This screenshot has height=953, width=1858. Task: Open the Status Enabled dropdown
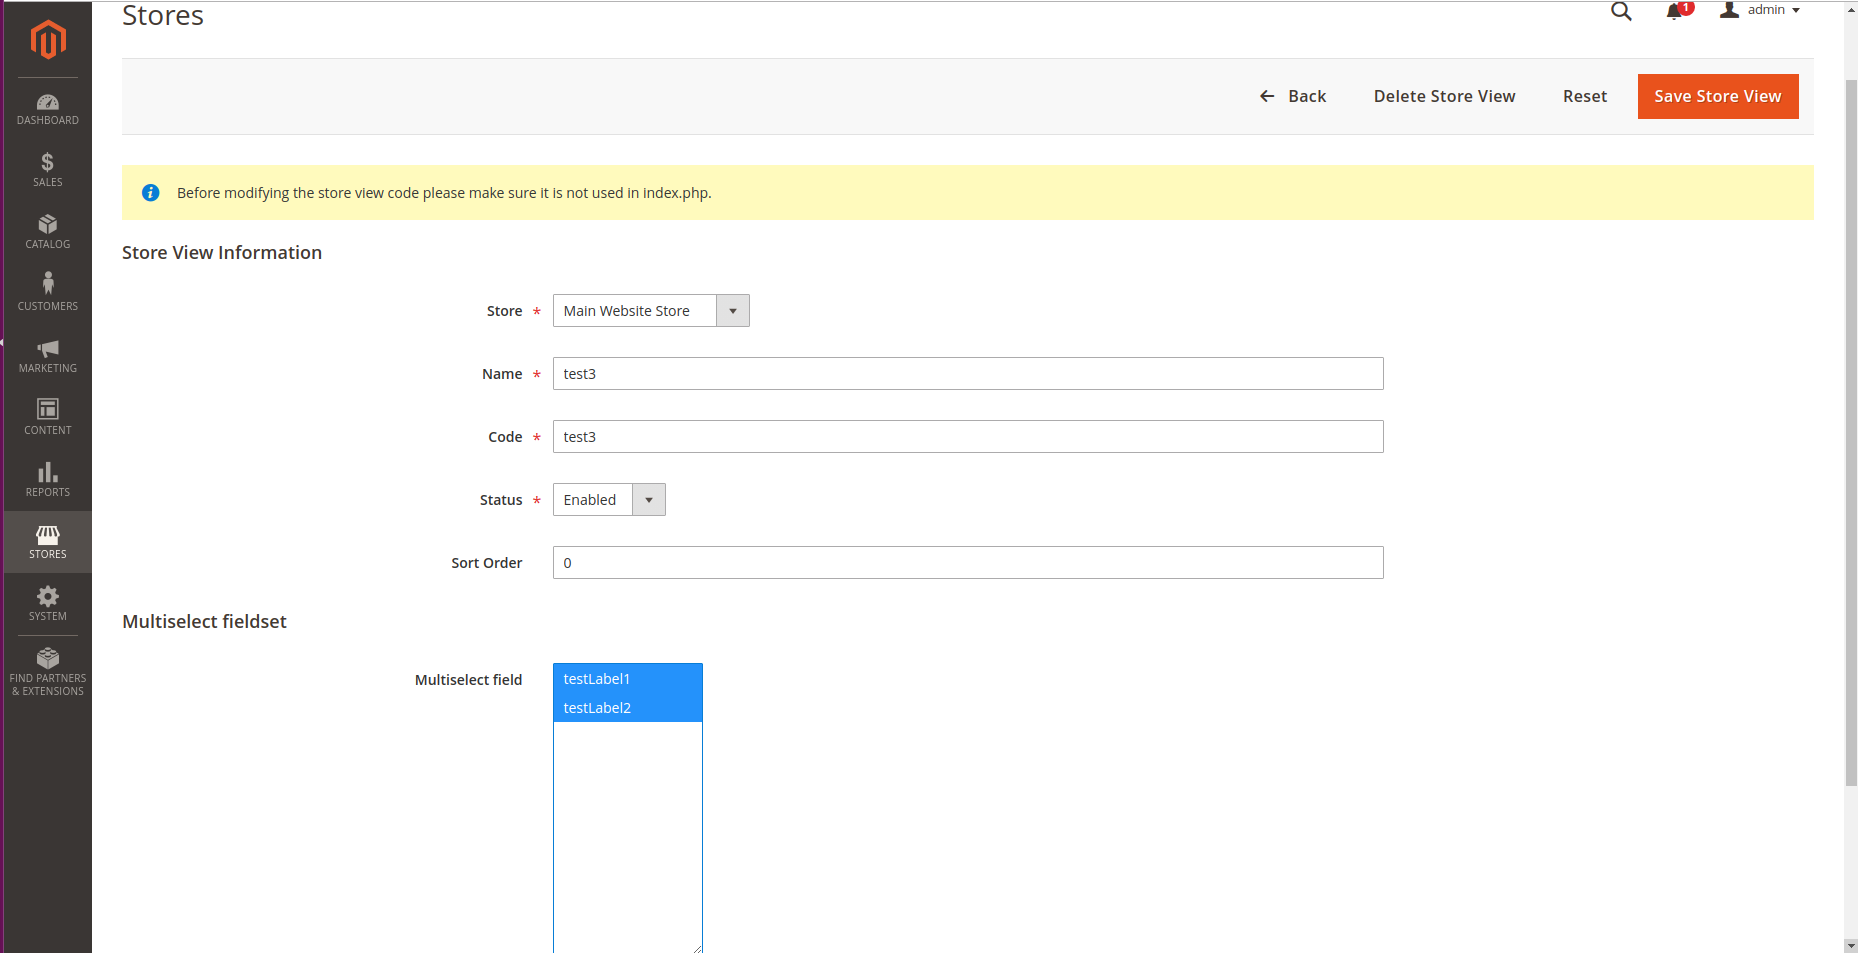tap(609, 500)
